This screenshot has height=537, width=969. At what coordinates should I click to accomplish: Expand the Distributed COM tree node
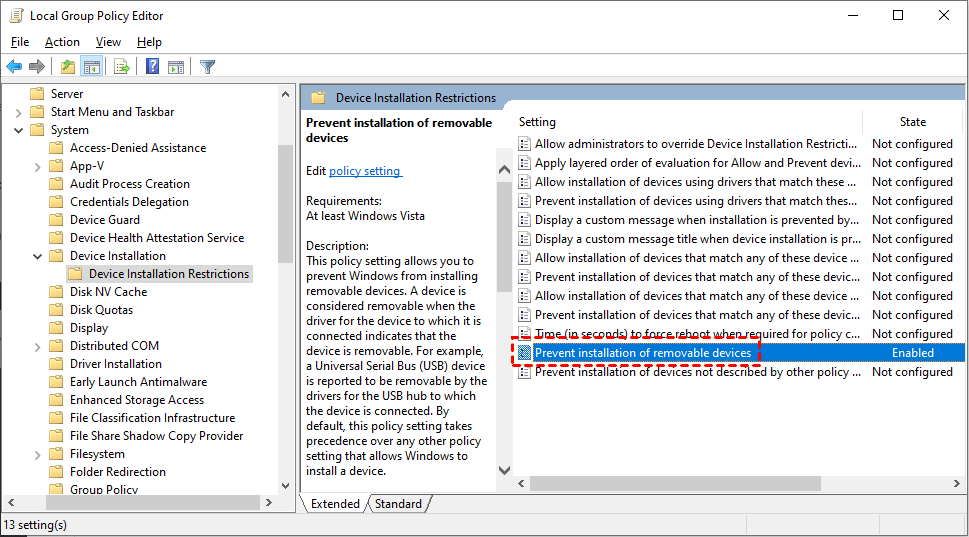coord(37,346)
